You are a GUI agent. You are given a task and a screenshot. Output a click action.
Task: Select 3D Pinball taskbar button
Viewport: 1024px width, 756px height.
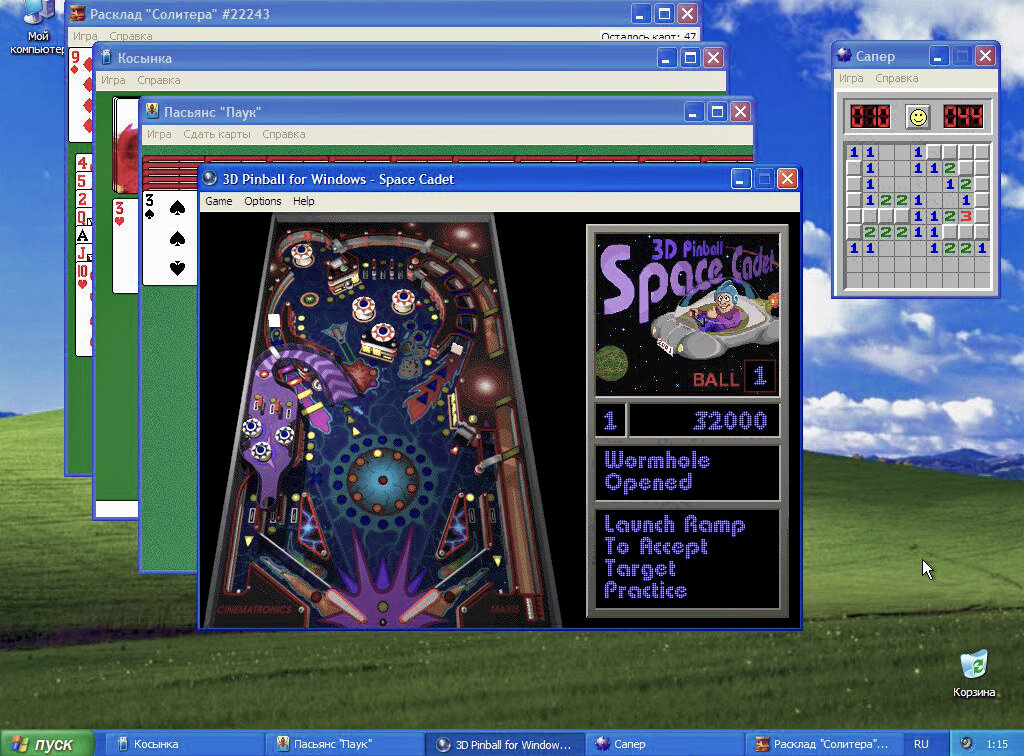(504, 744)
